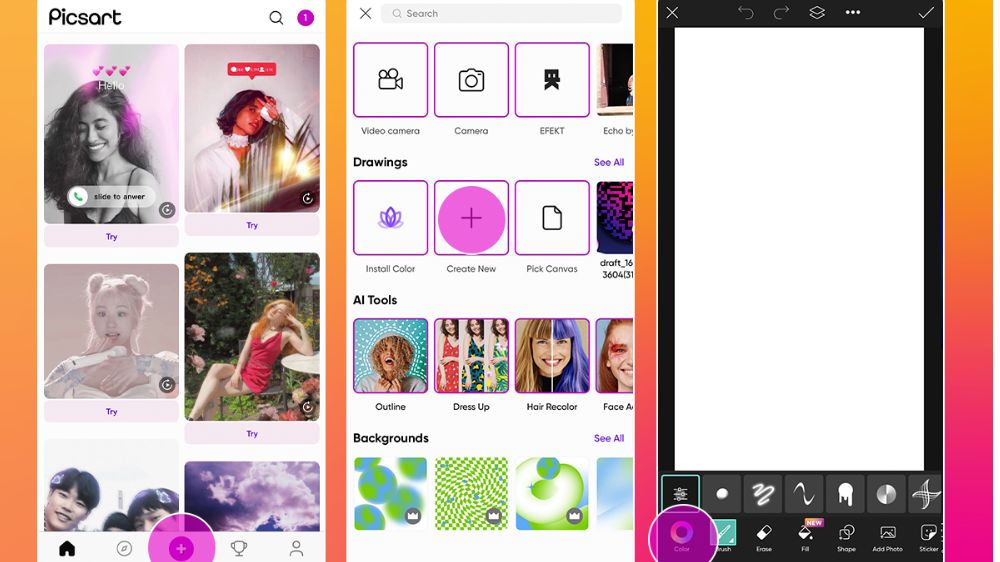This screenshot has height=562, width=1000.
Task: Close the drawing editor with X
Action: coord(672,13)
